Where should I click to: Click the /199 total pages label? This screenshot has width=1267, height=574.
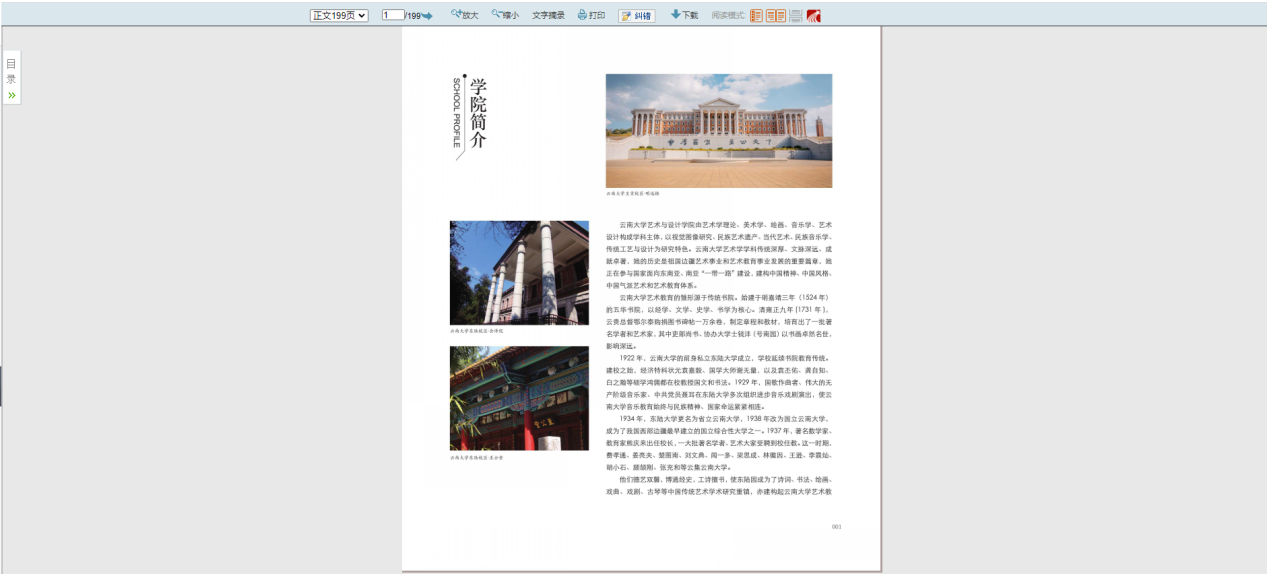(412, 16)
